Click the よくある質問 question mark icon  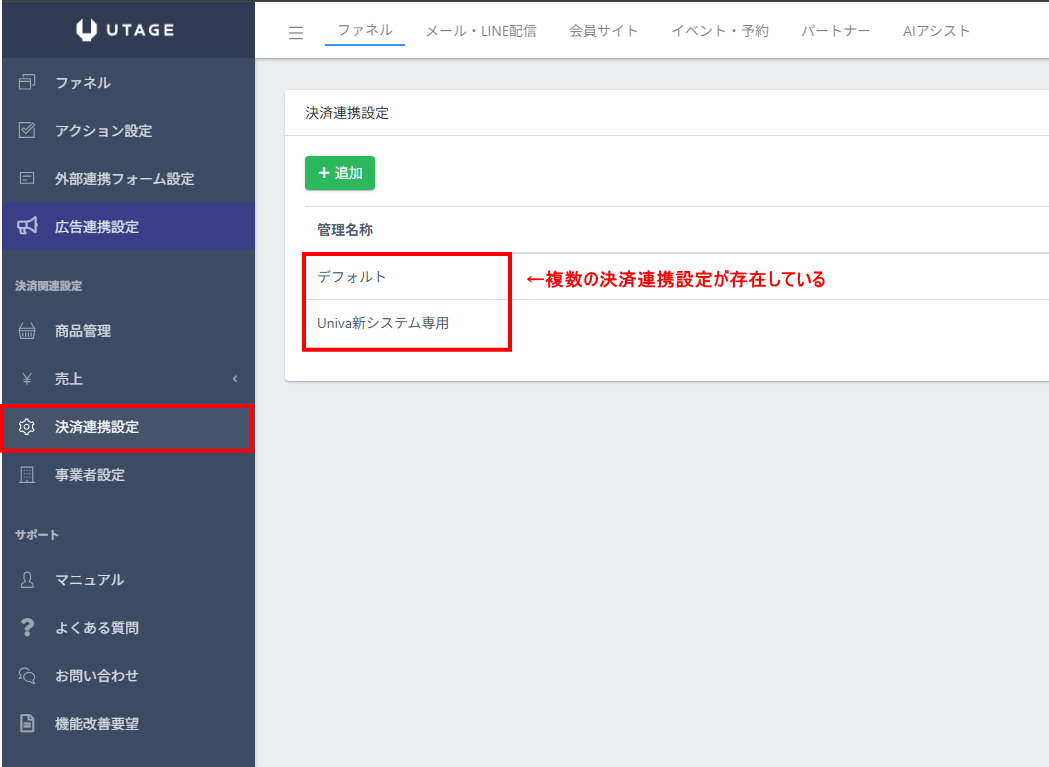click(x=28, y=628)
